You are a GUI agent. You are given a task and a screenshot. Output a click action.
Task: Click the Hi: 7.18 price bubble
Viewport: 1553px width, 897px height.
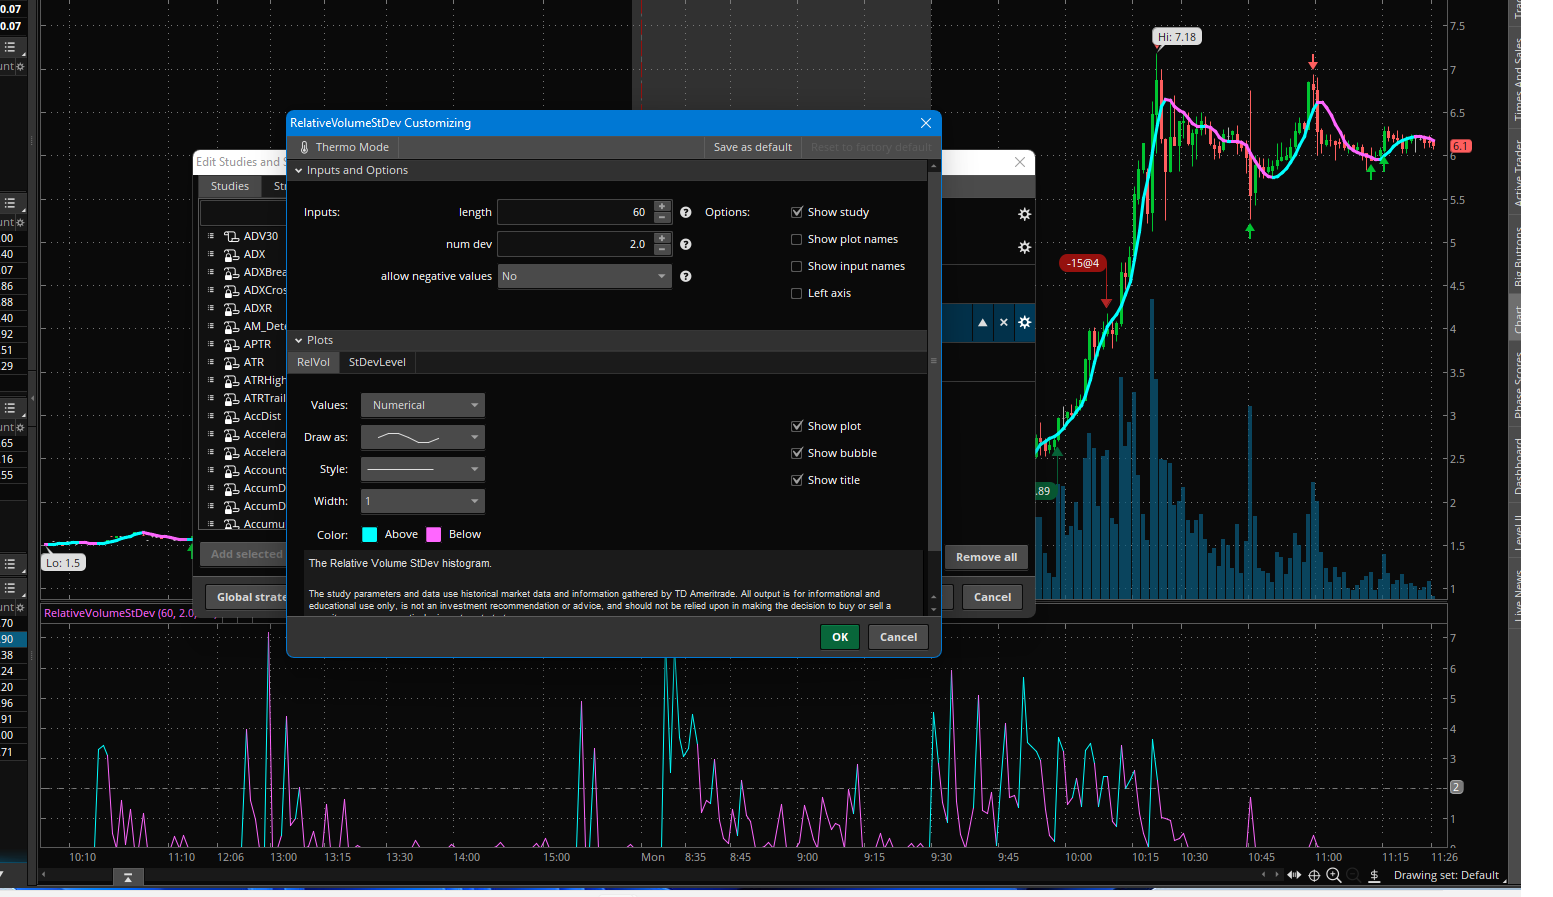click(1177, 37)
